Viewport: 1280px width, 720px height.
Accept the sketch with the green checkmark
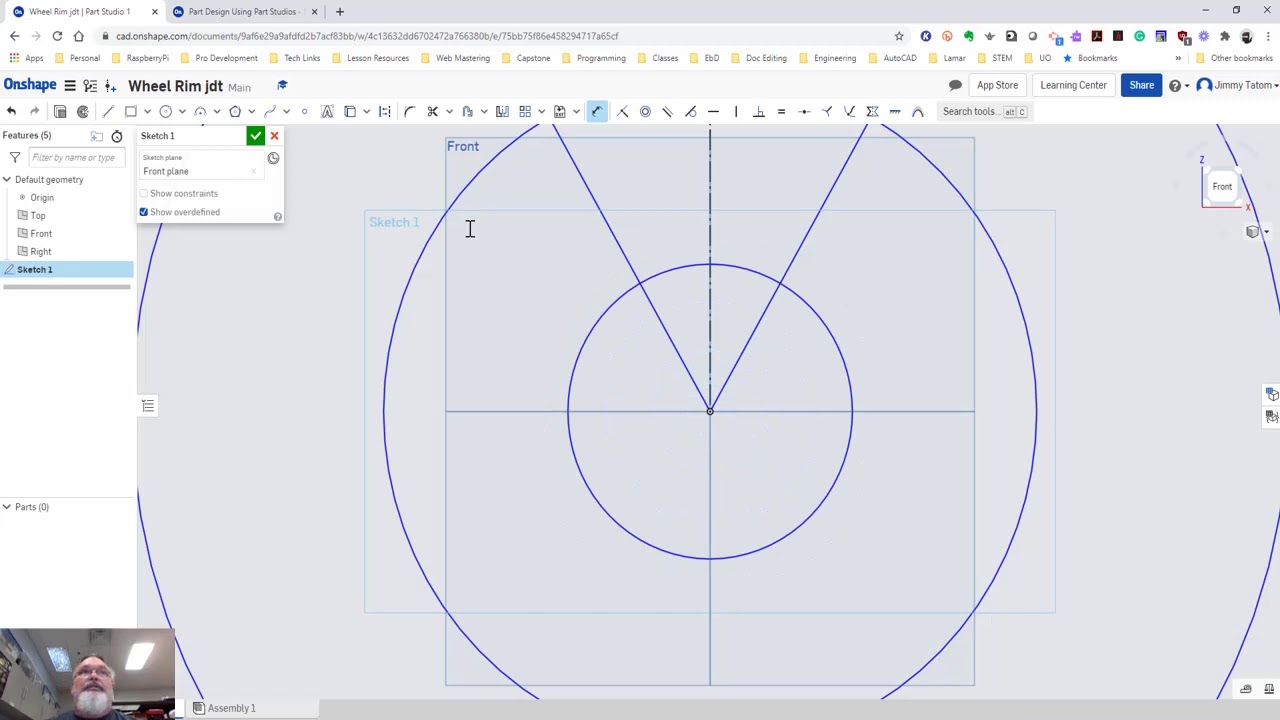pos(256,135)
